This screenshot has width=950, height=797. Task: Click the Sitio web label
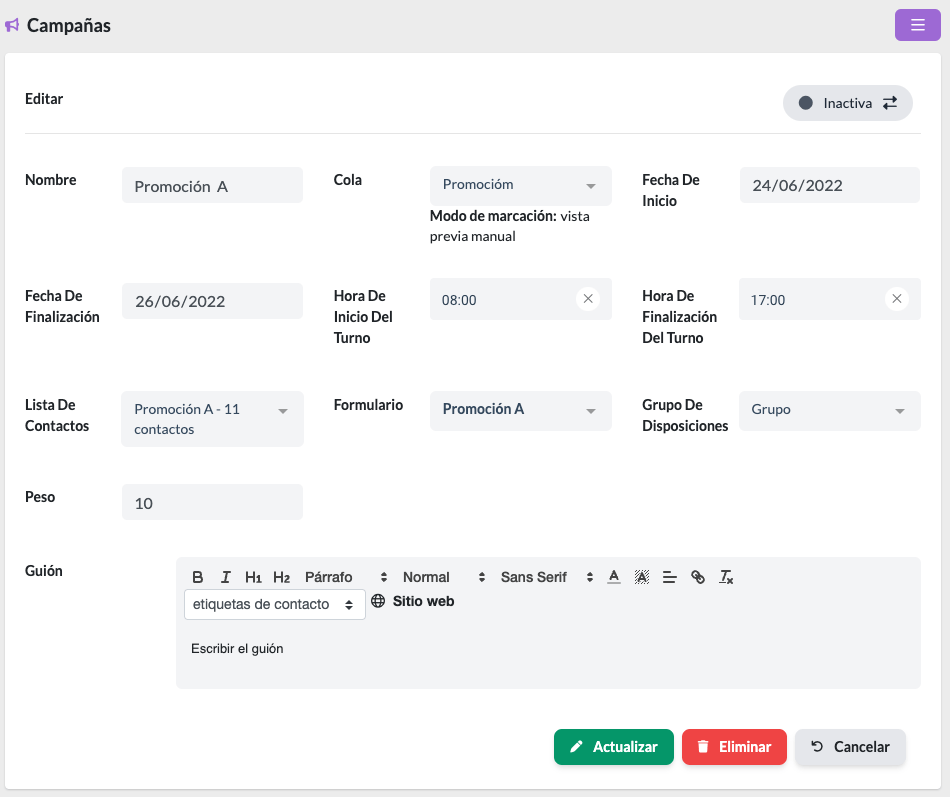pyautogui.click(x=423, y=601)
